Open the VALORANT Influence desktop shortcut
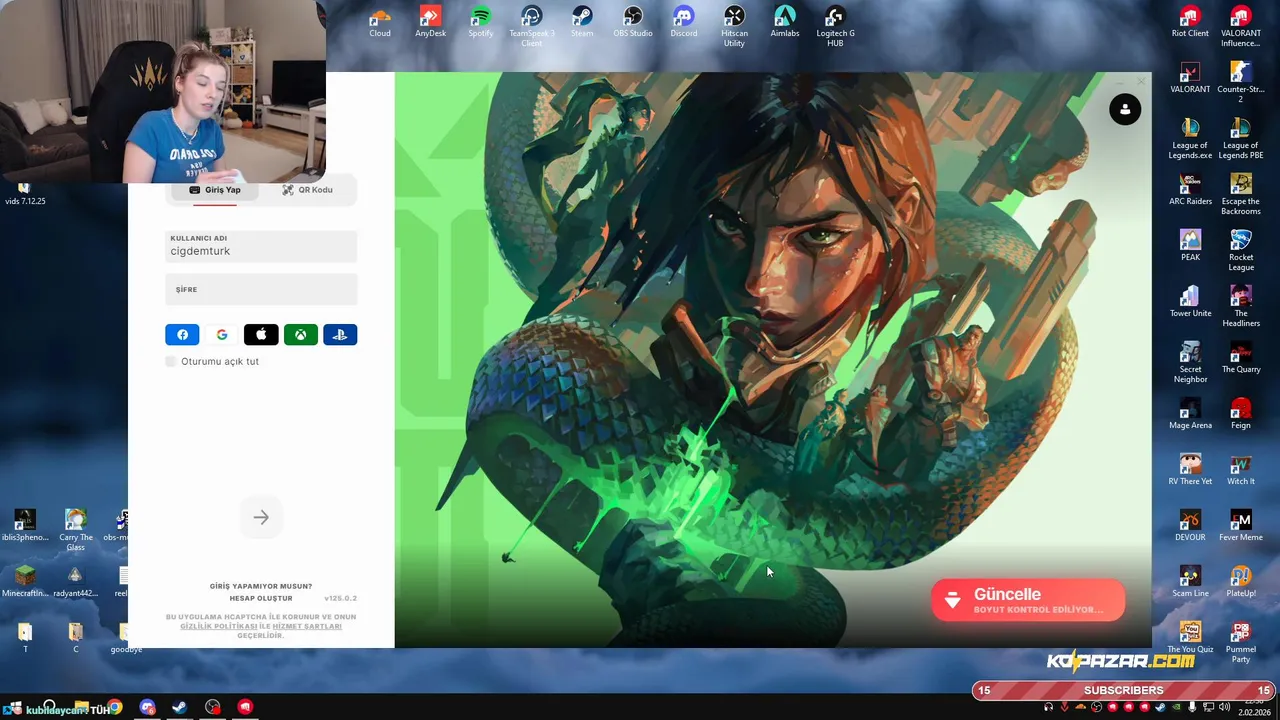Screen dimensions: 1280x720 point(1241,26)
